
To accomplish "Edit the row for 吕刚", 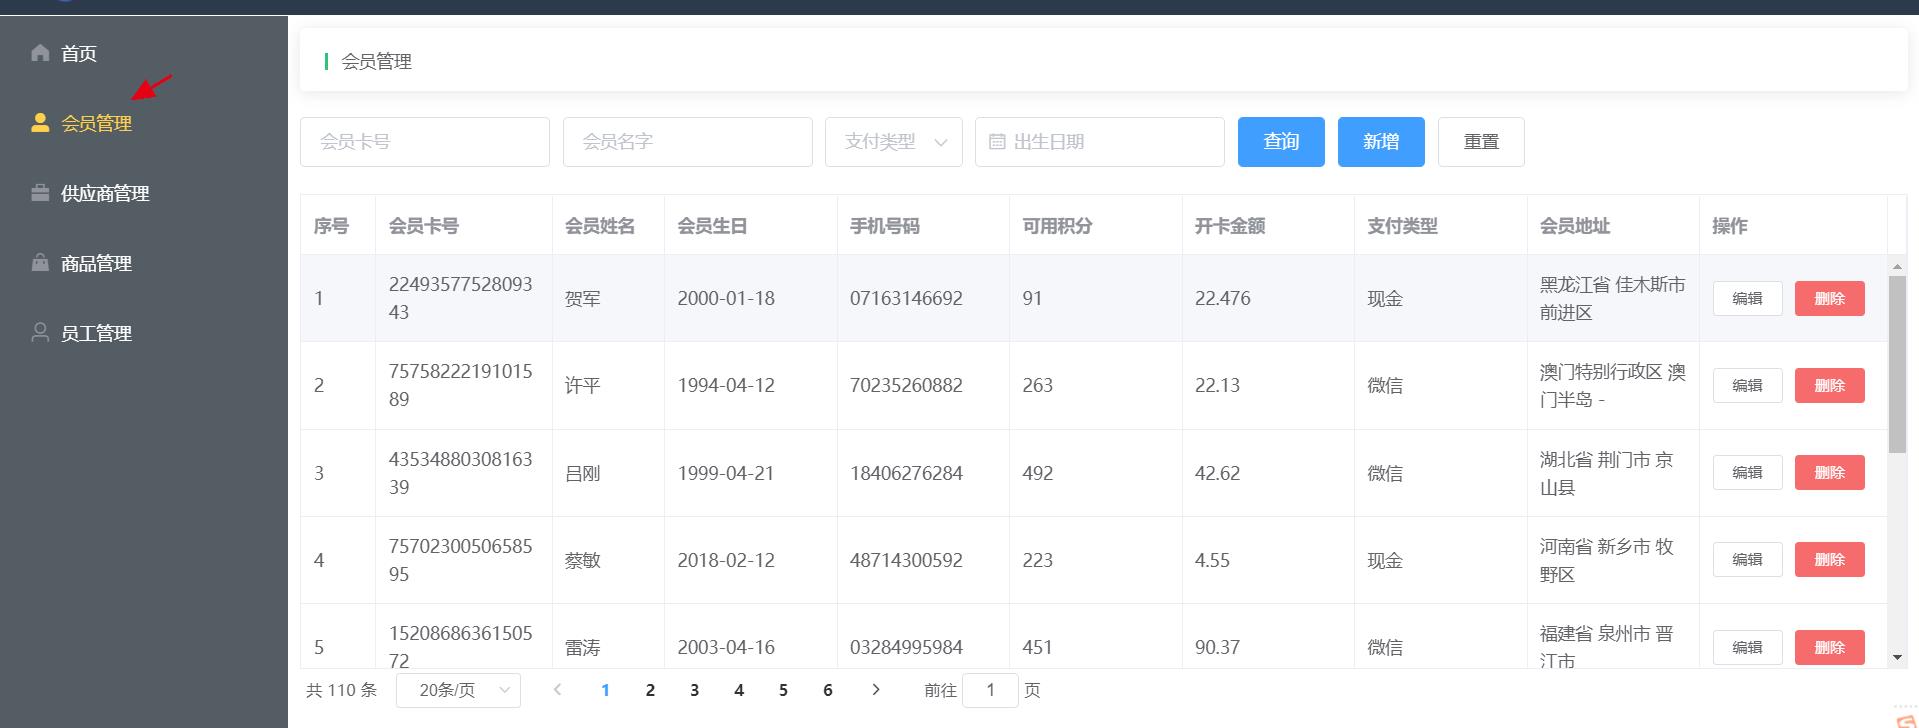I will pyautogui.click(x=1747, y=472).
